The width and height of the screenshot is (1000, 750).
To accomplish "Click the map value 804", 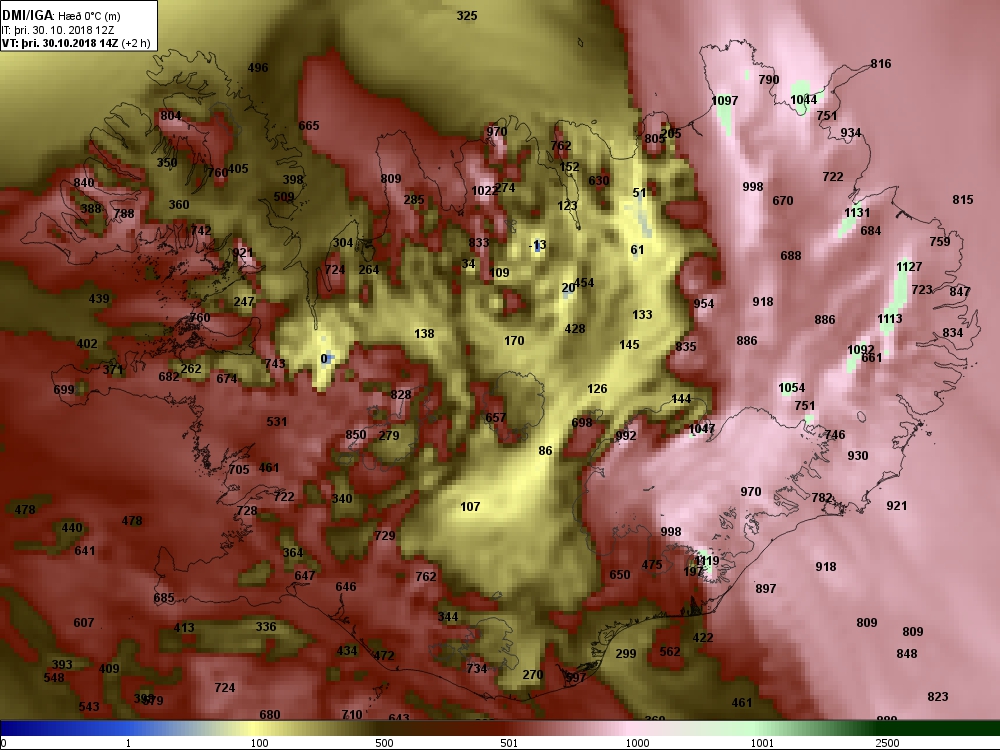I will (170, 115).
